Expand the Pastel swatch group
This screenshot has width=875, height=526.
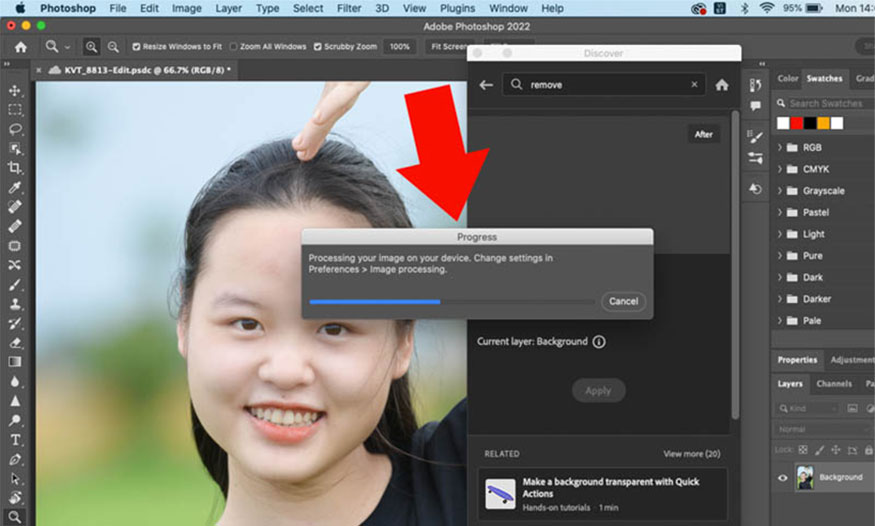(780, 213)
